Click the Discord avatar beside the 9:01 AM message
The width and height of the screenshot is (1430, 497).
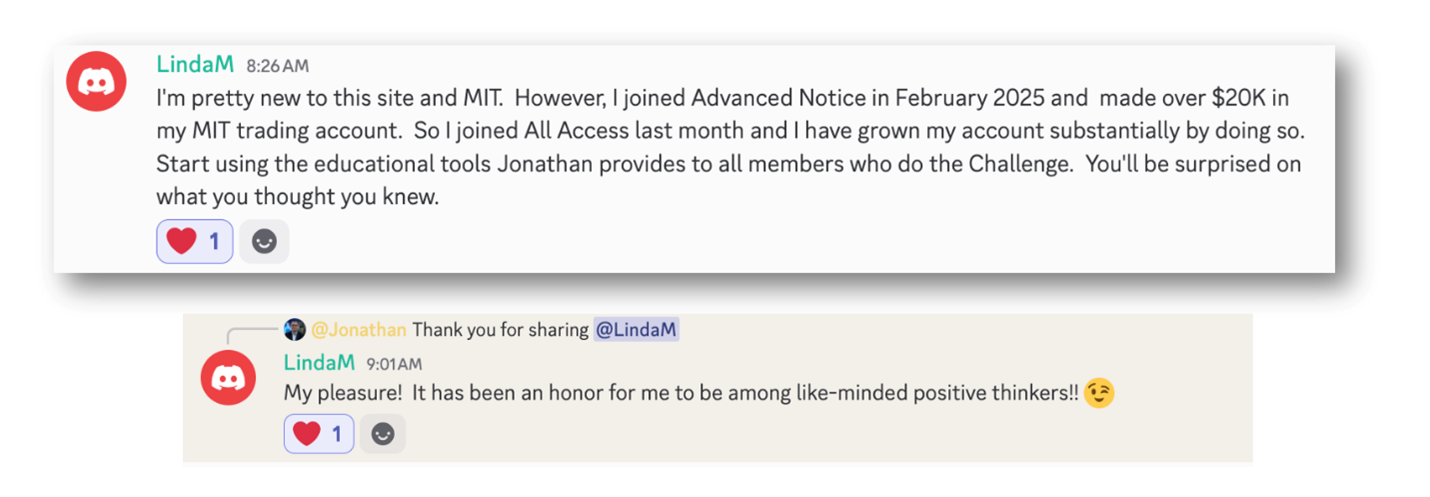pyautogui.click(x=230, y=376)
